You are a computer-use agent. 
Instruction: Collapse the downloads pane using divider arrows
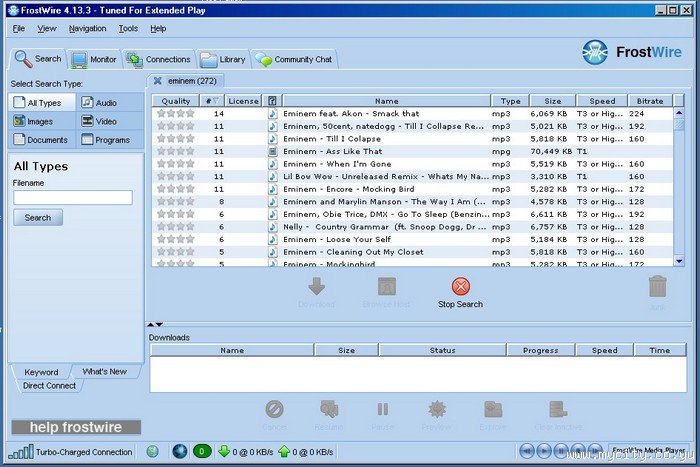tap(159, 325)
